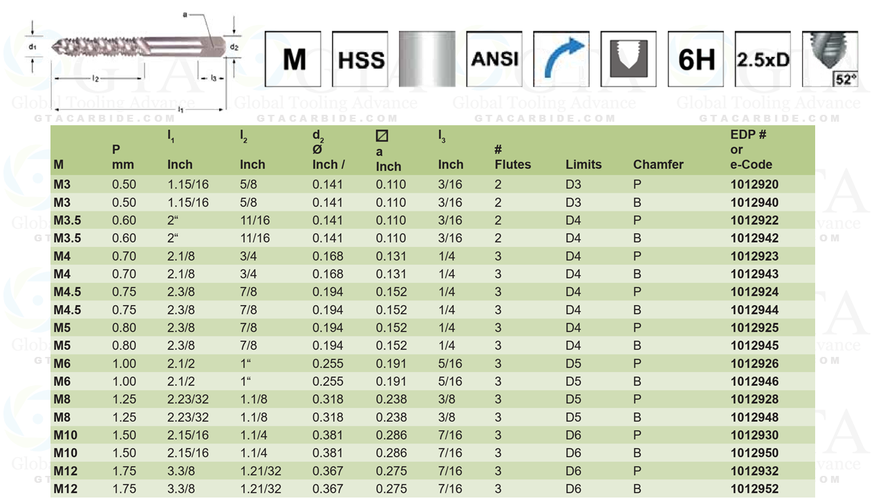The image size is (885, 498).
Task: Open EDP code 1012920
Action: 754,185
